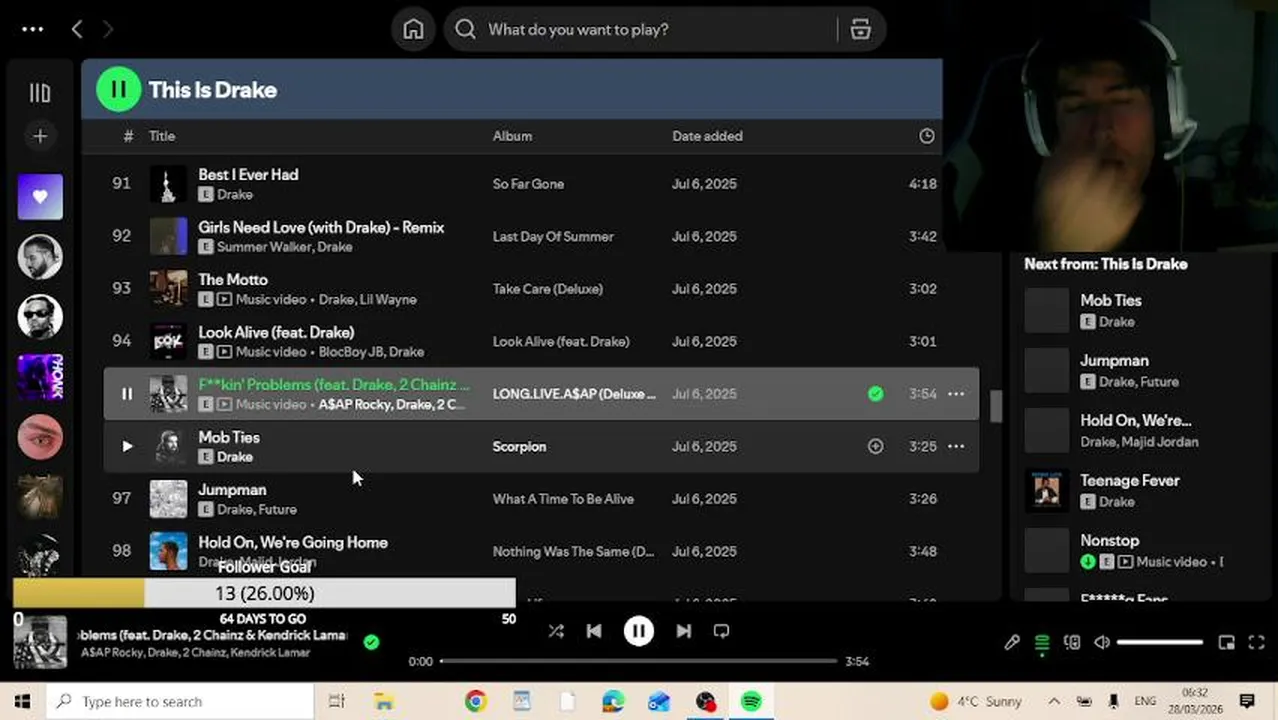The width and height of the screenshot is (1278, 720).
Task: Toggle the green saved checkmark on F**kin' Problems row
Action: pos(875,394)
